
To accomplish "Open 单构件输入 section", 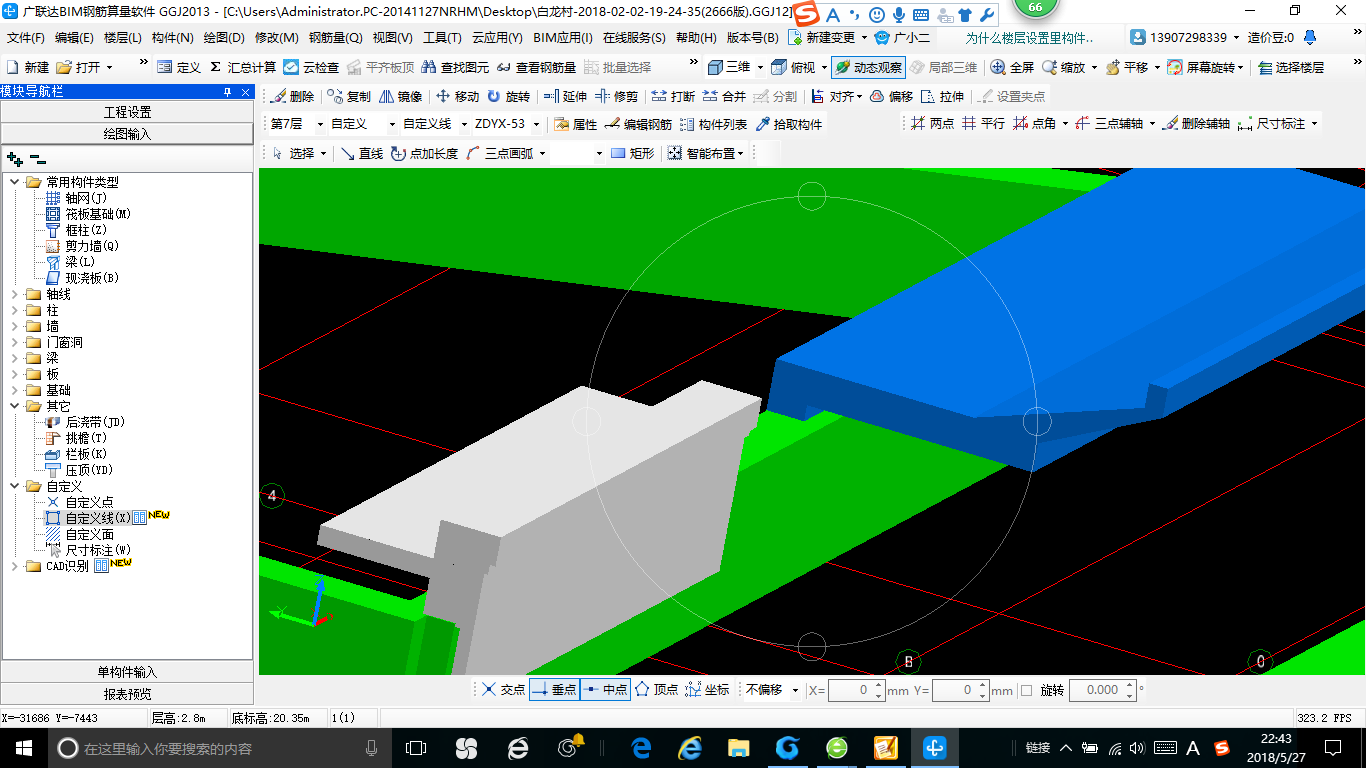I will 127,672.
